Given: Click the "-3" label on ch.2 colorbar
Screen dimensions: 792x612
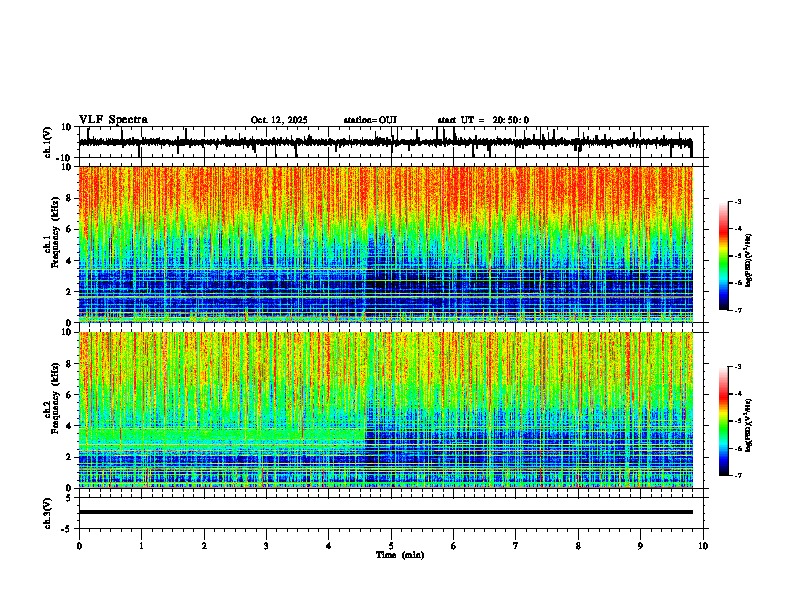Looking at the screenshot, I should [737, 367].
